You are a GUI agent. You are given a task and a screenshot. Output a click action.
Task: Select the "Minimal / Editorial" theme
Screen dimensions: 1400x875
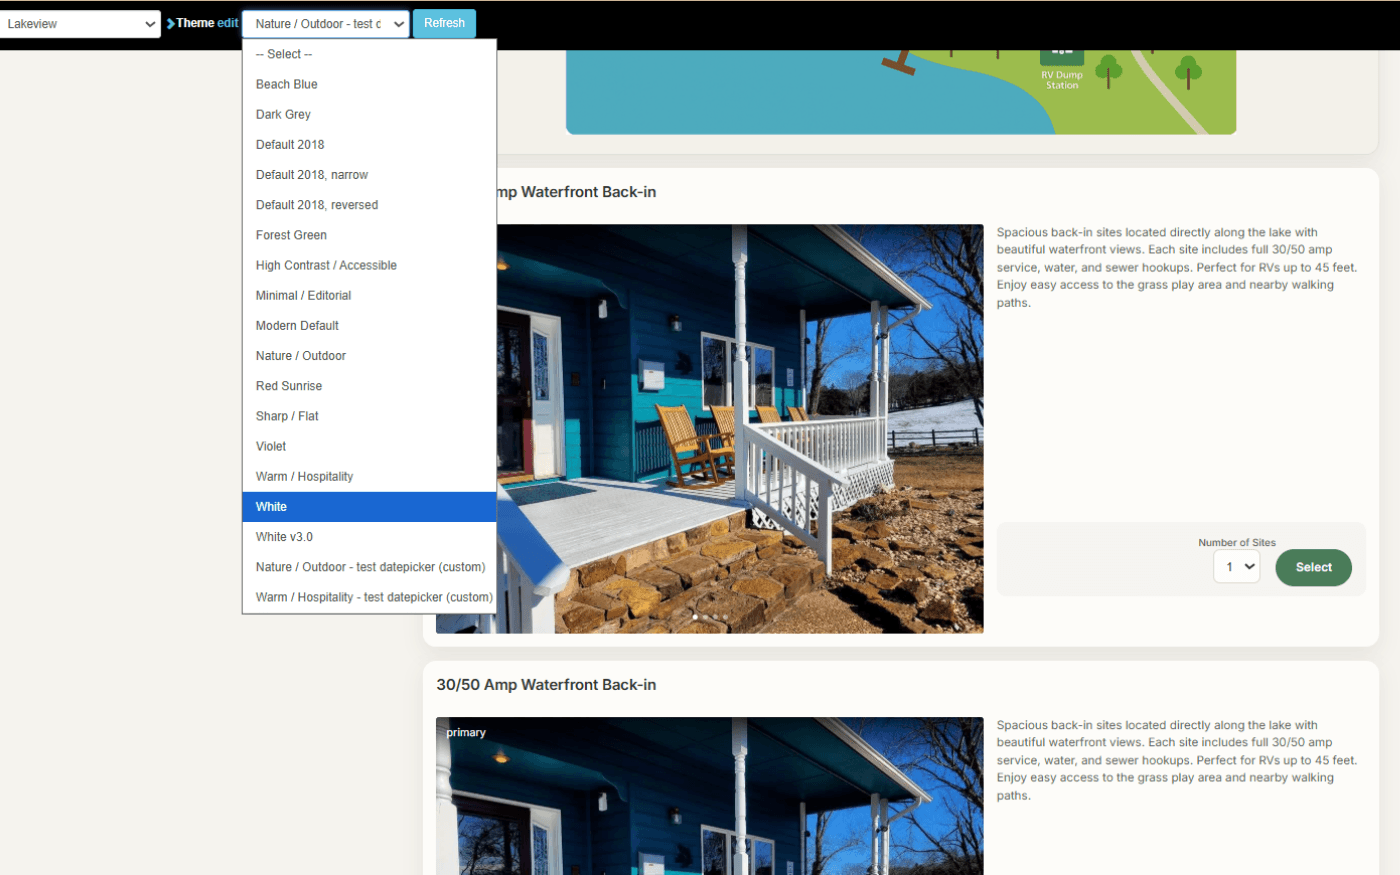pyautogui.click(x=303, y=295)
